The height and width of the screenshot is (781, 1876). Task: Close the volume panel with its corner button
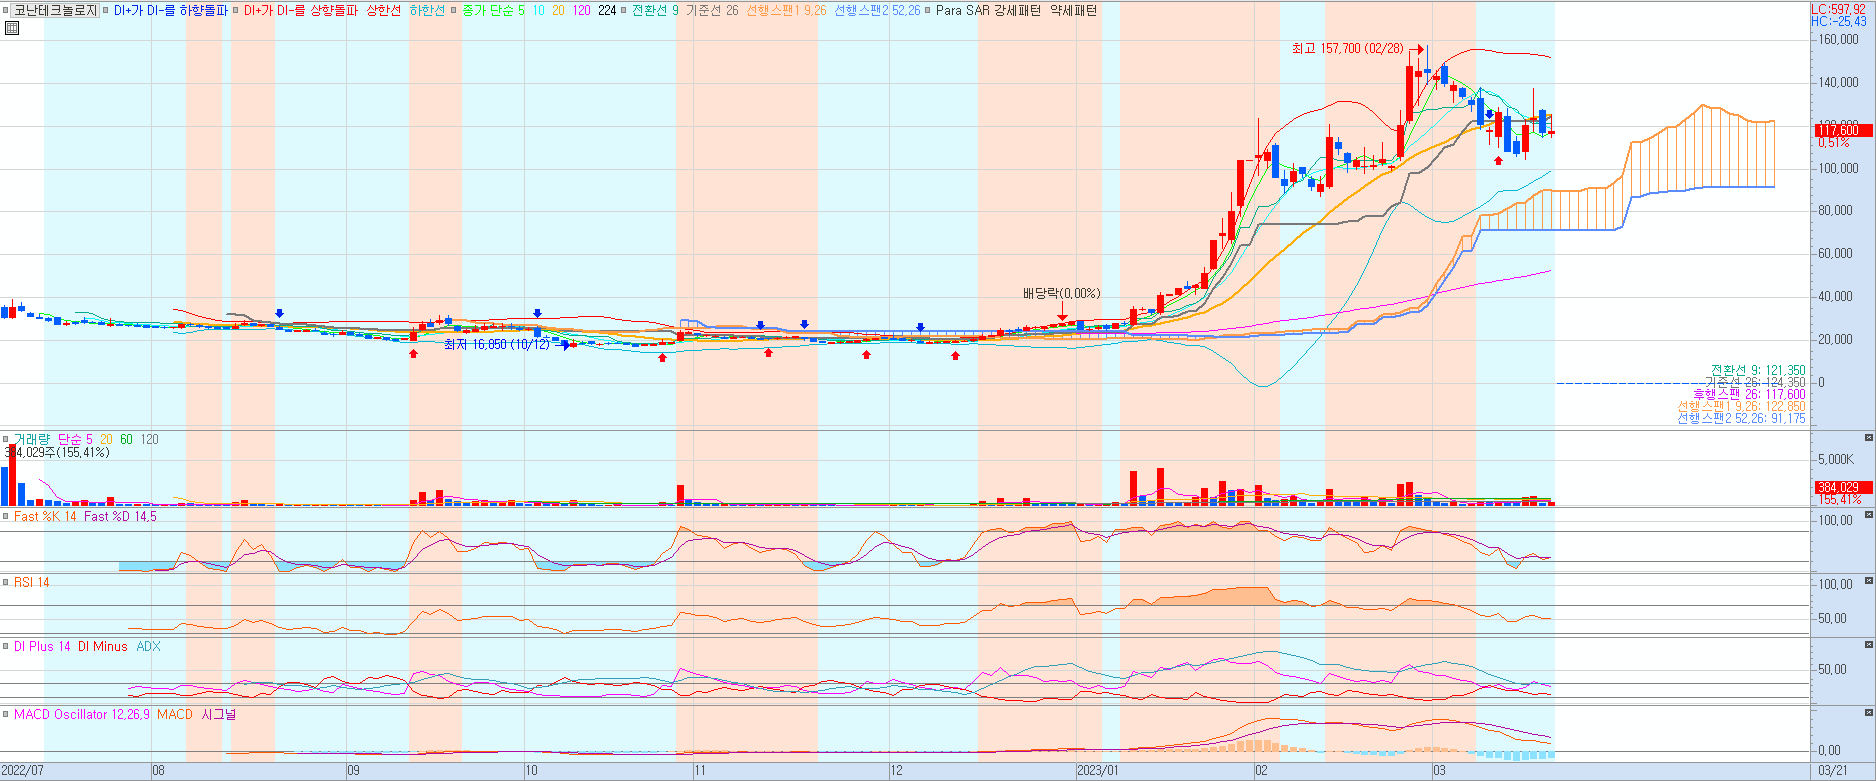click(1868, 438)
